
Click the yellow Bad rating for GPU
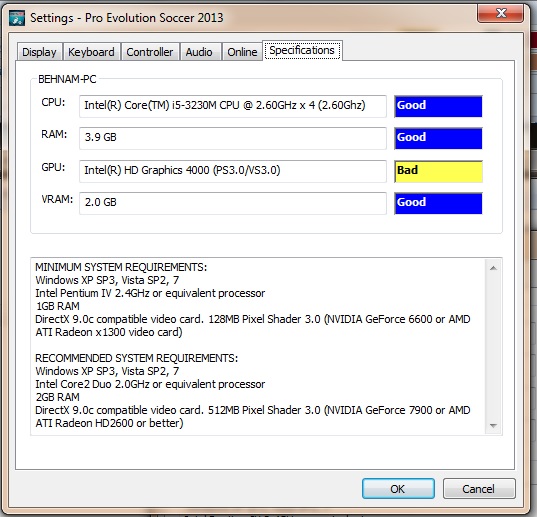click(438, 171)
